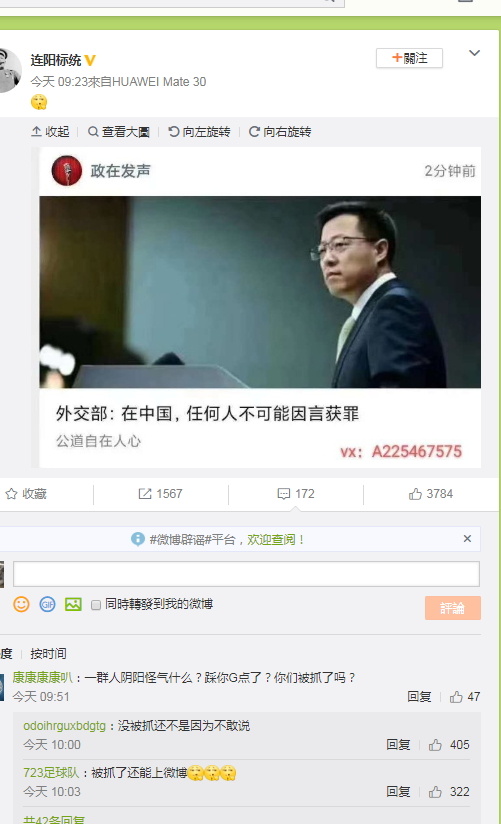Insert a picture with the image icon
This screenshot has width=501, height=824.
tap(73, 604)
